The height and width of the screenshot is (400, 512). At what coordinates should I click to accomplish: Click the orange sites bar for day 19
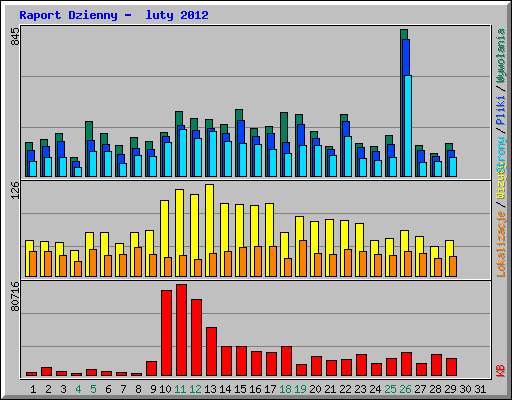click(x=303, y=258)
